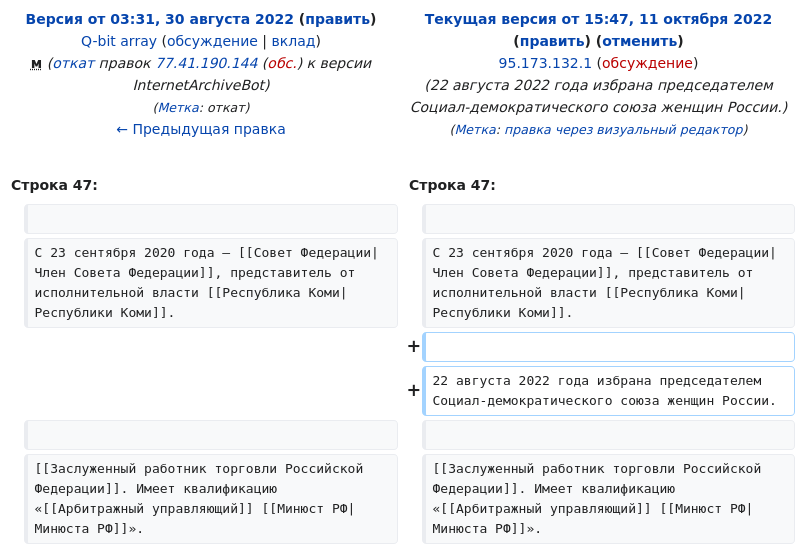Click the 'отменить' undo link
This screenshot has width=799, height=548.
click(x=640, y=41)
